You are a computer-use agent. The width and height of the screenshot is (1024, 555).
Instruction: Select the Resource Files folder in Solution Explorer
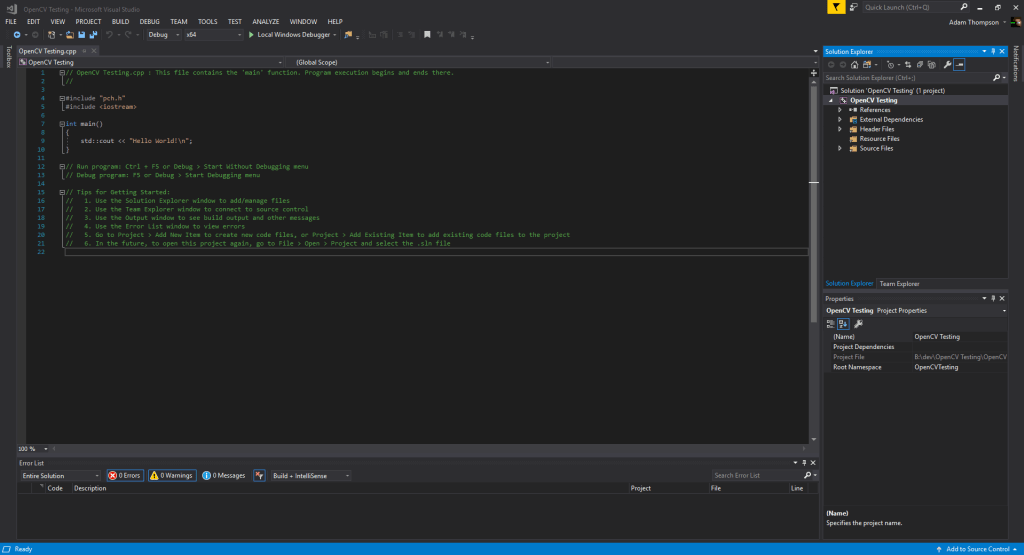(879, 139)
